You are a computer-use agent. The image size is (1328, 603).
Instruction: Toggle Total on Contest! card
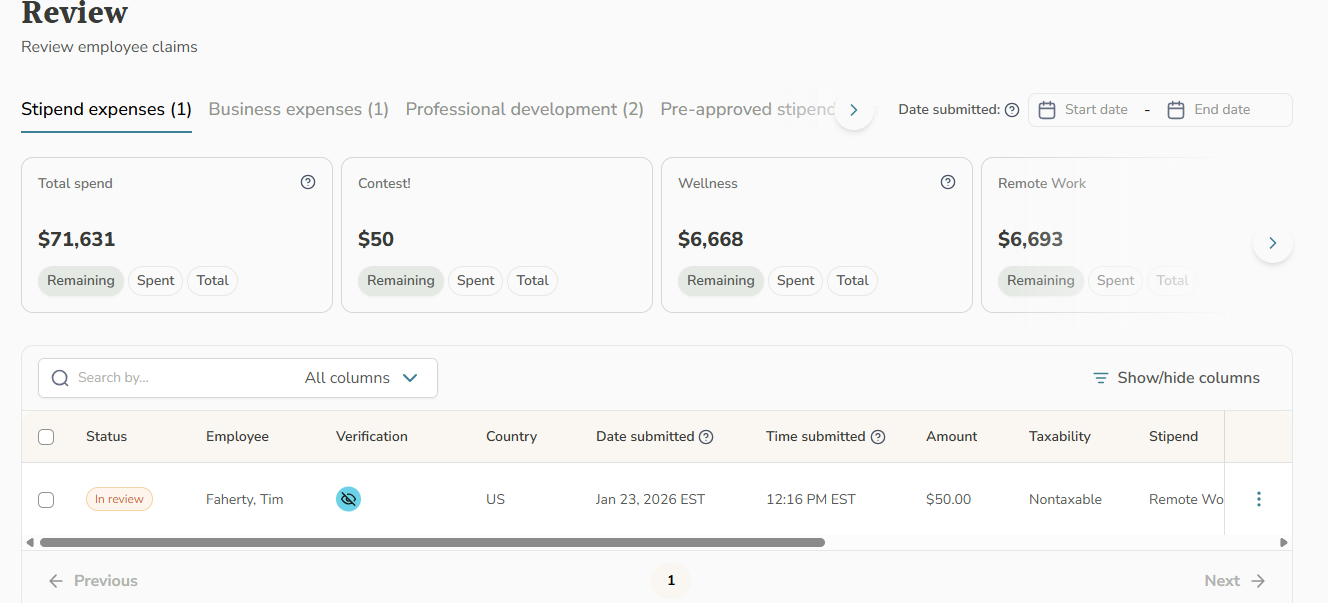coord(533,281)
